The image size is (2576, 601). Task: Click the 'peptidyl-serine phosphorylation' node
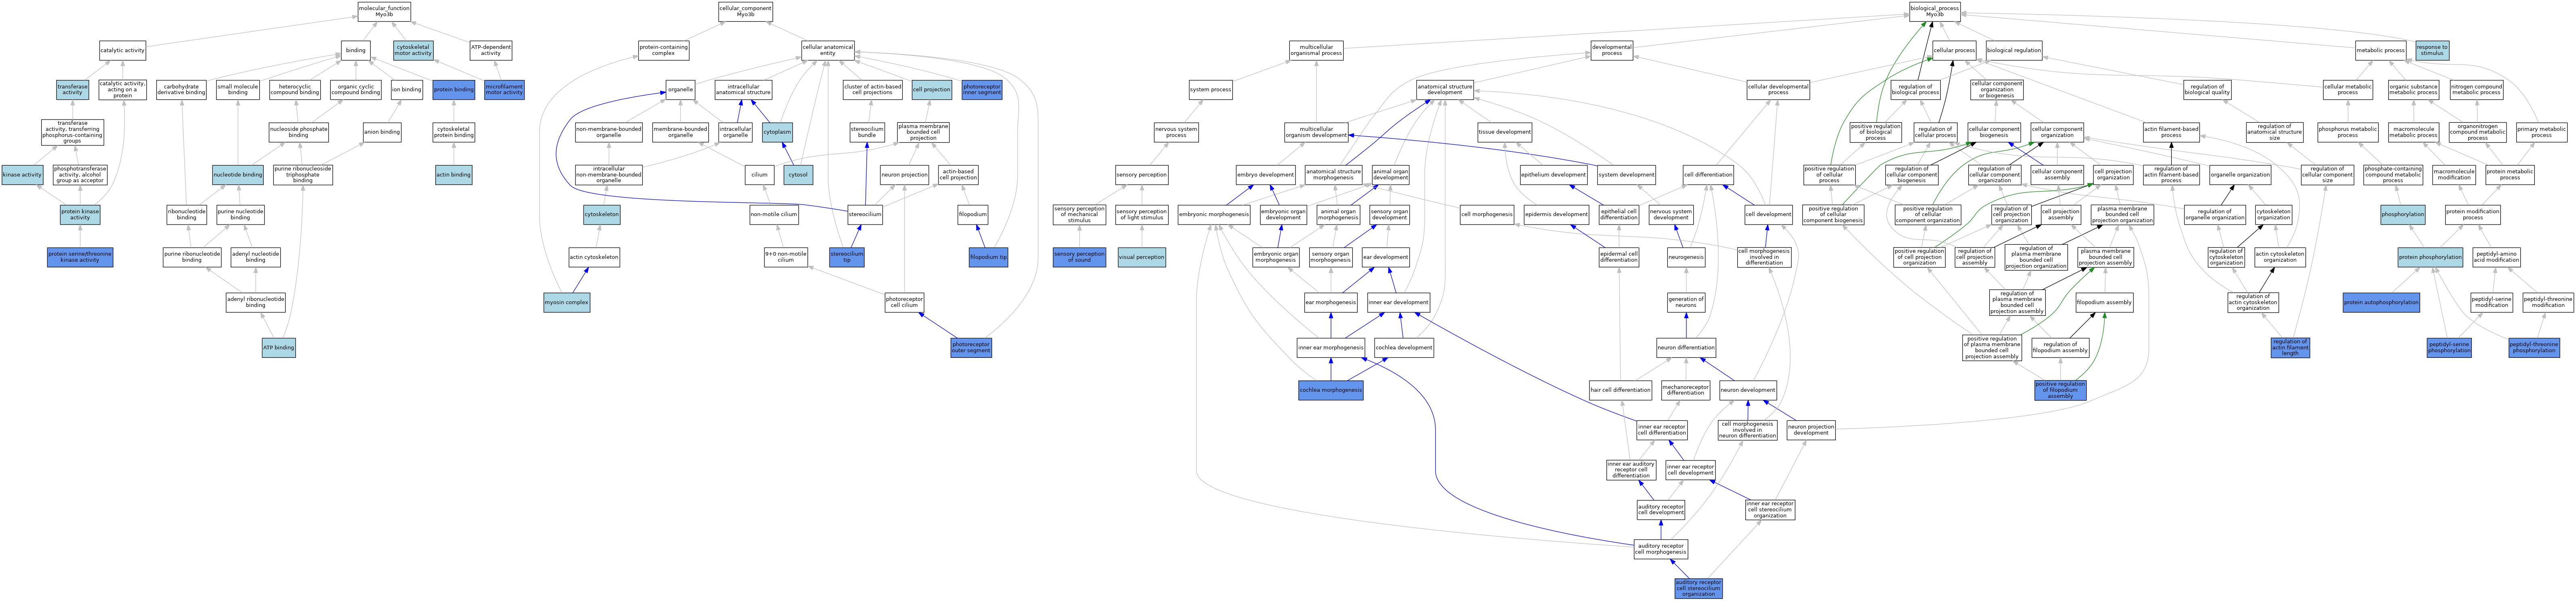2449,348
